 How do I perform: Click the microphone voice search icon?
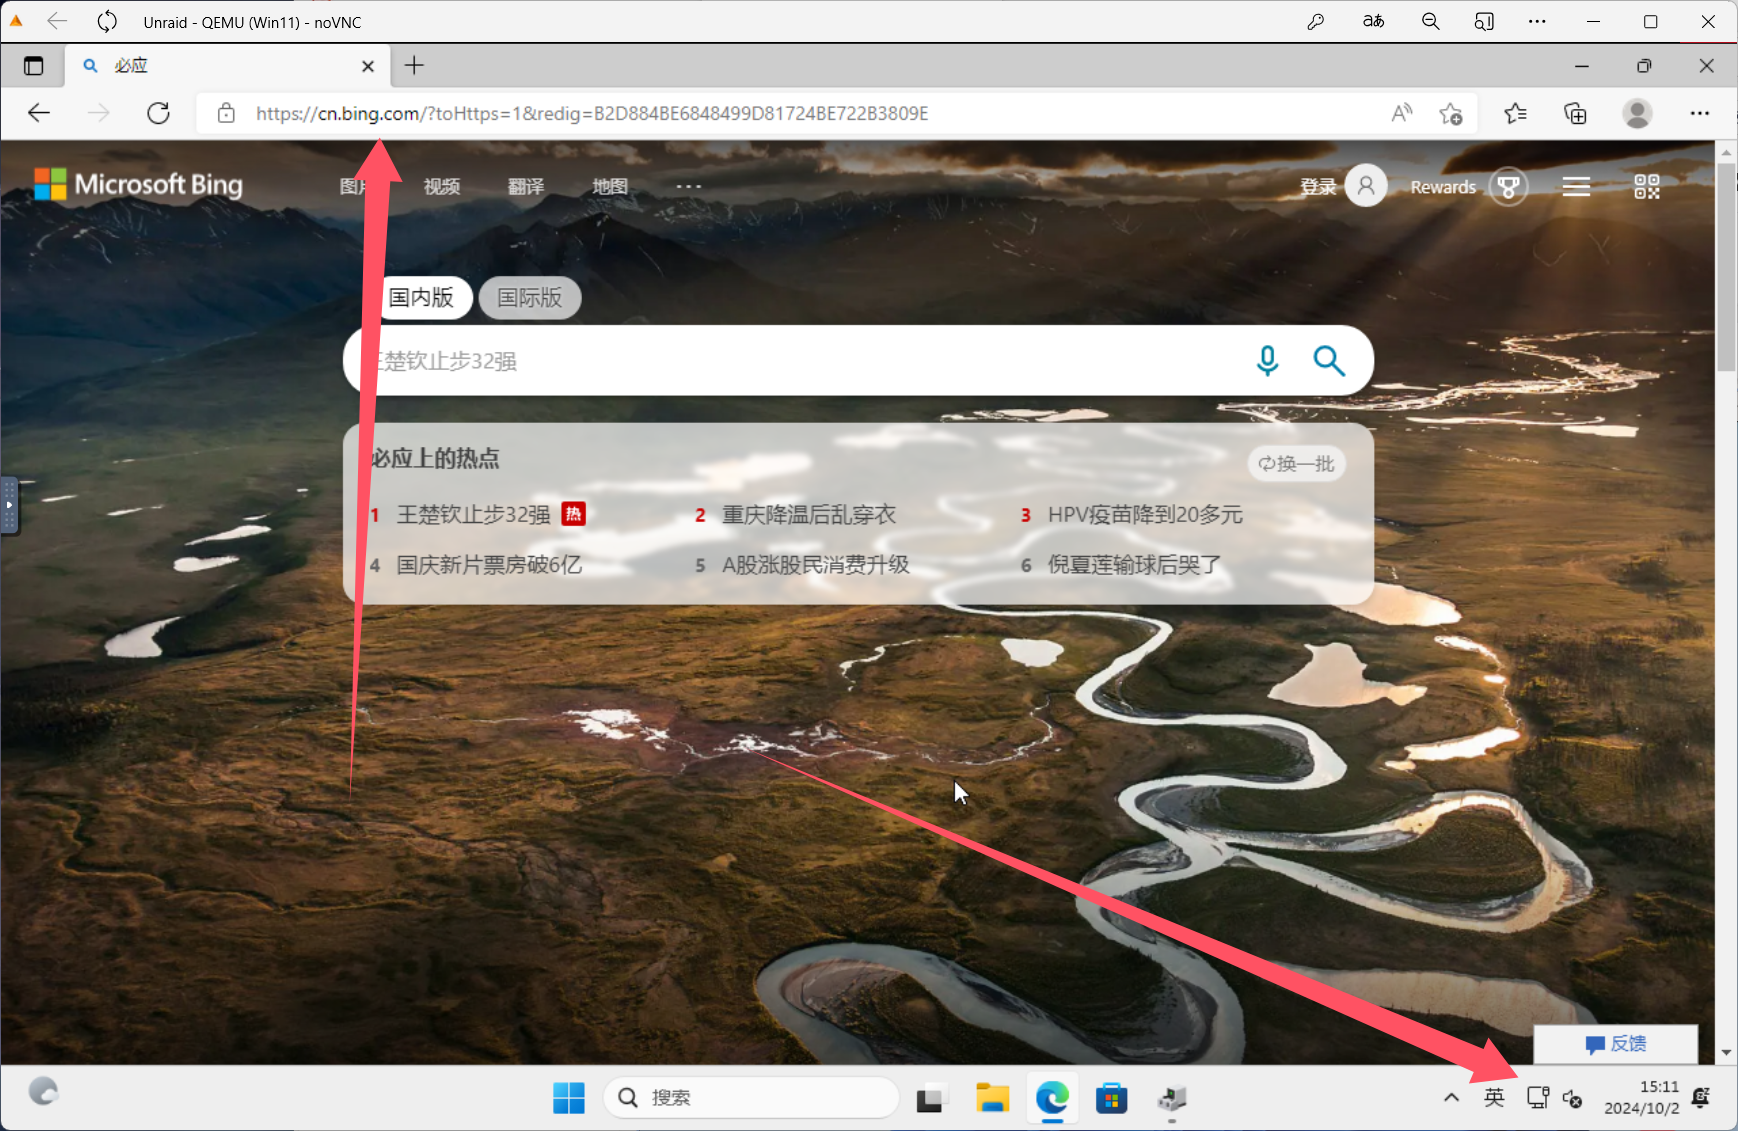pos(1267,360)
